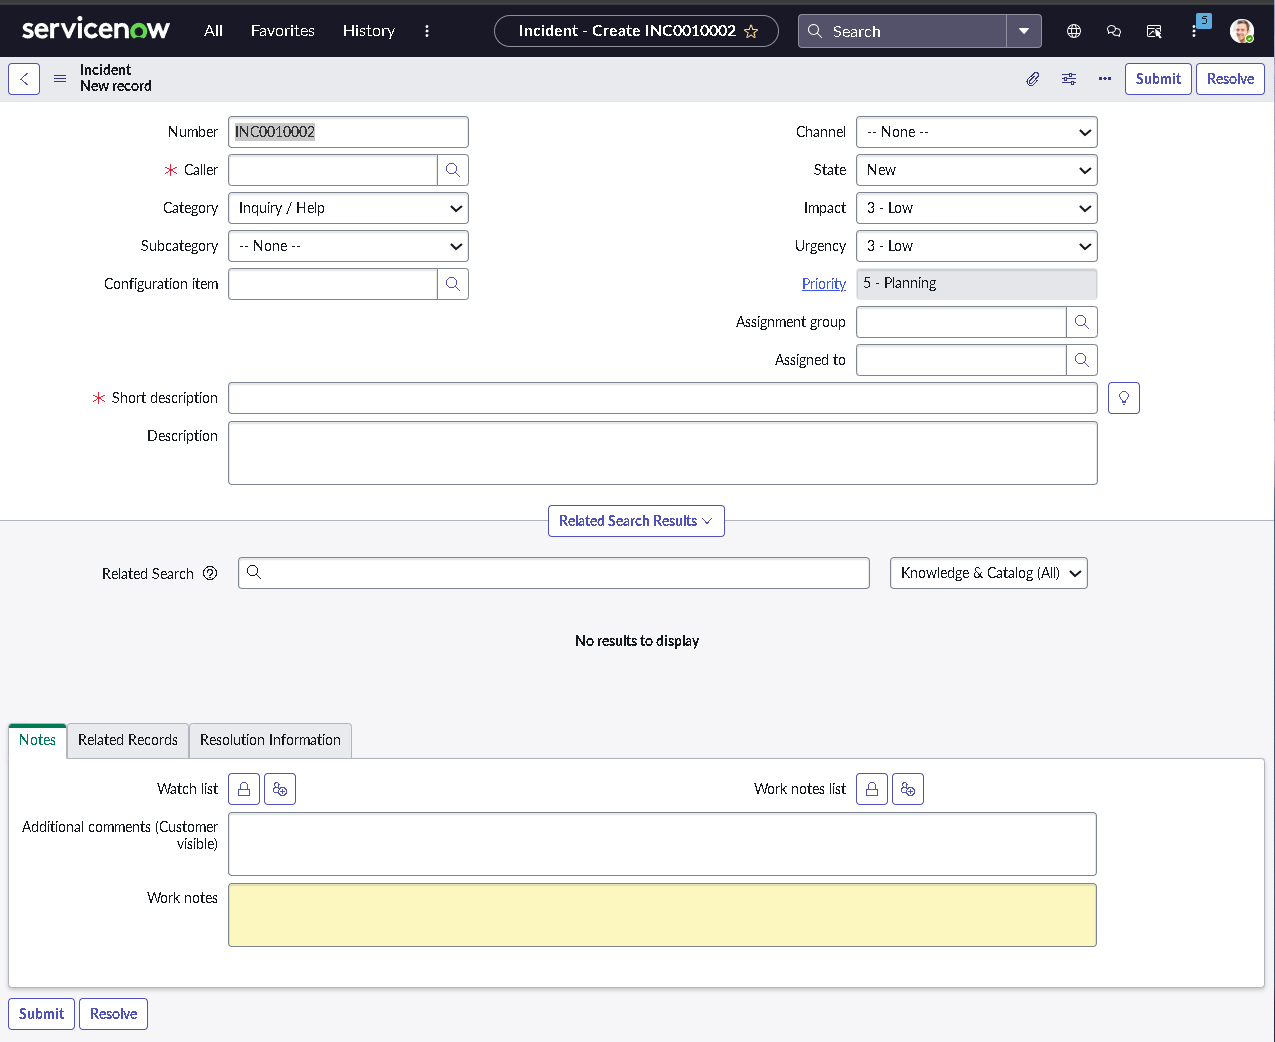1275x1042 pixels.
Task: Unlock the Watch list
Action: tap(243, 789)
